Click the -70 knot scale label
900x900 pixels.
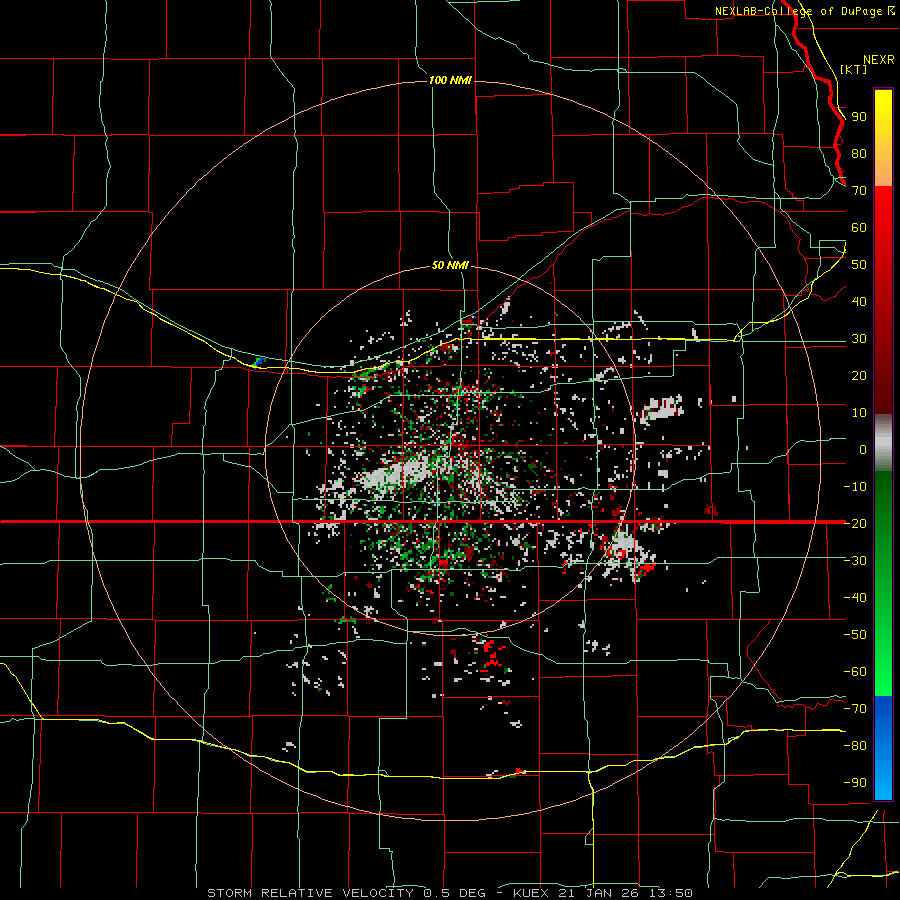(855, 708)
